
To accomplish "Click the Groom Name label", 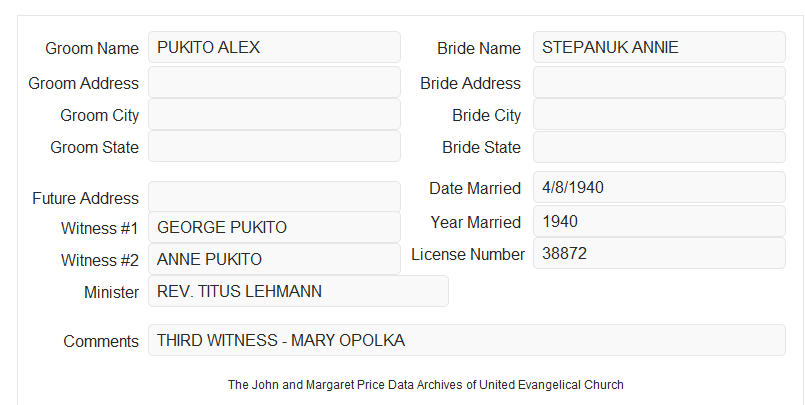I will [x=92, y=48].
